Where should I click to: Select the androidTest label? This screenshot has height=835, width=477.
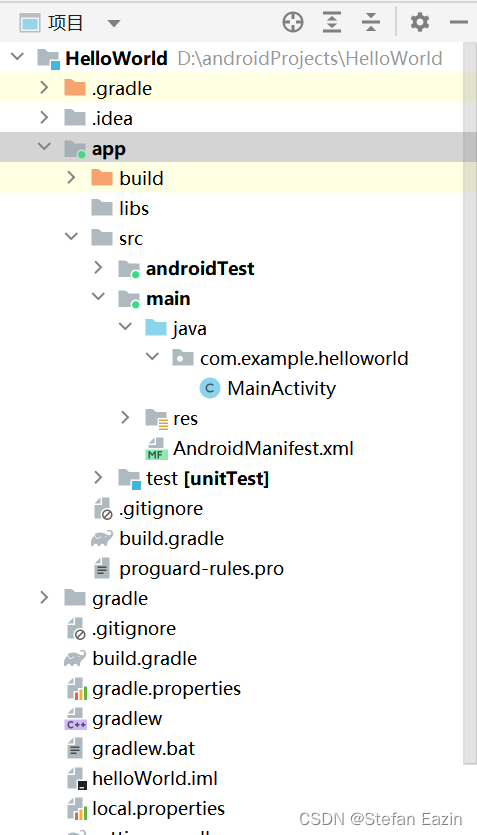coord(200,268)
